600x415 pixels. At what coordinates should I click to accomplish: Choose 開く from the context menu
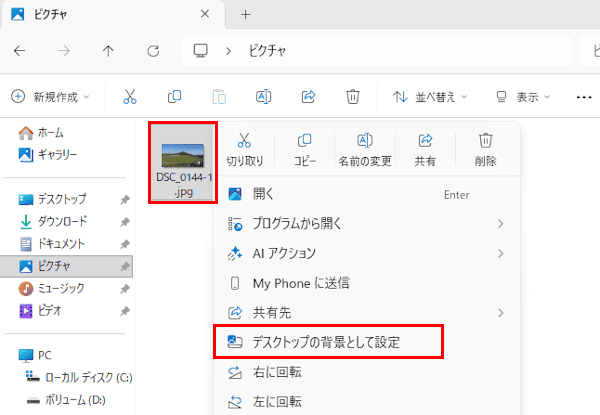[x=367, y=194]
